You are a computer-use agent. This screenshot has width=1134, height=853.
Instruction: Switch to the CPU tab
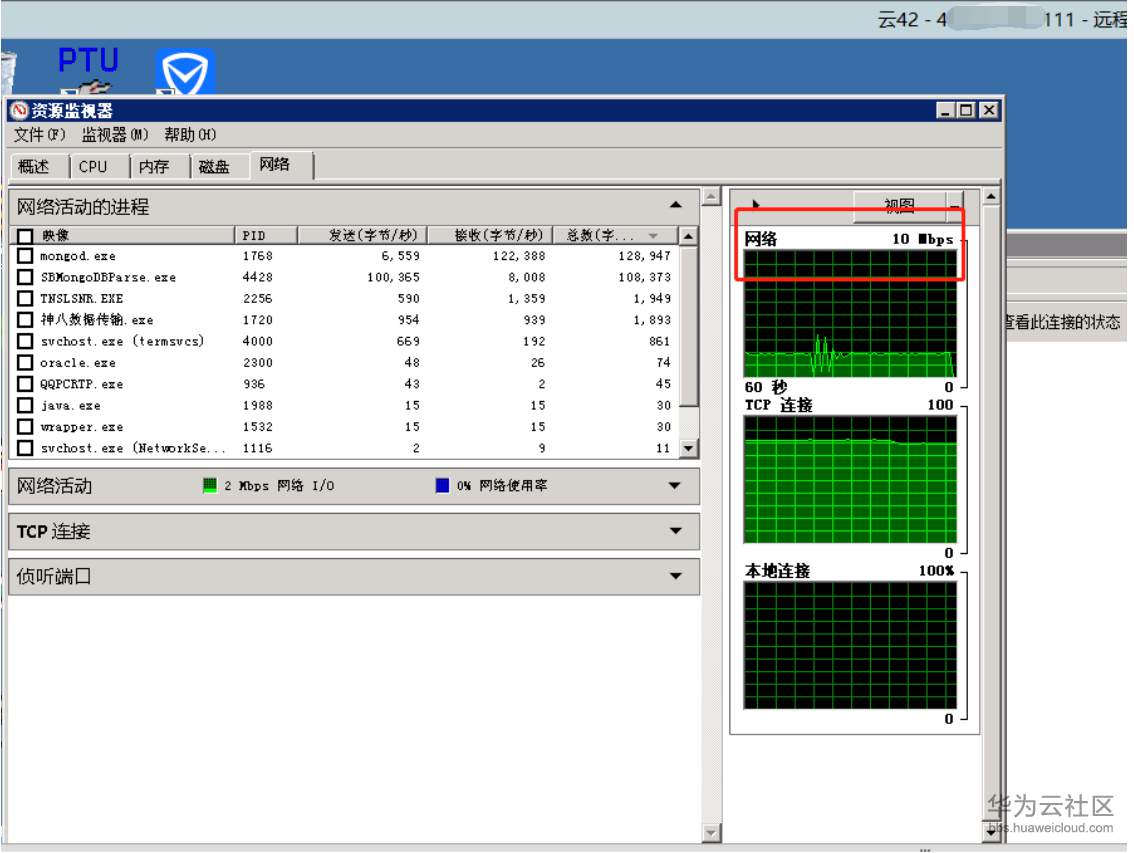click(x=95, y=166)
